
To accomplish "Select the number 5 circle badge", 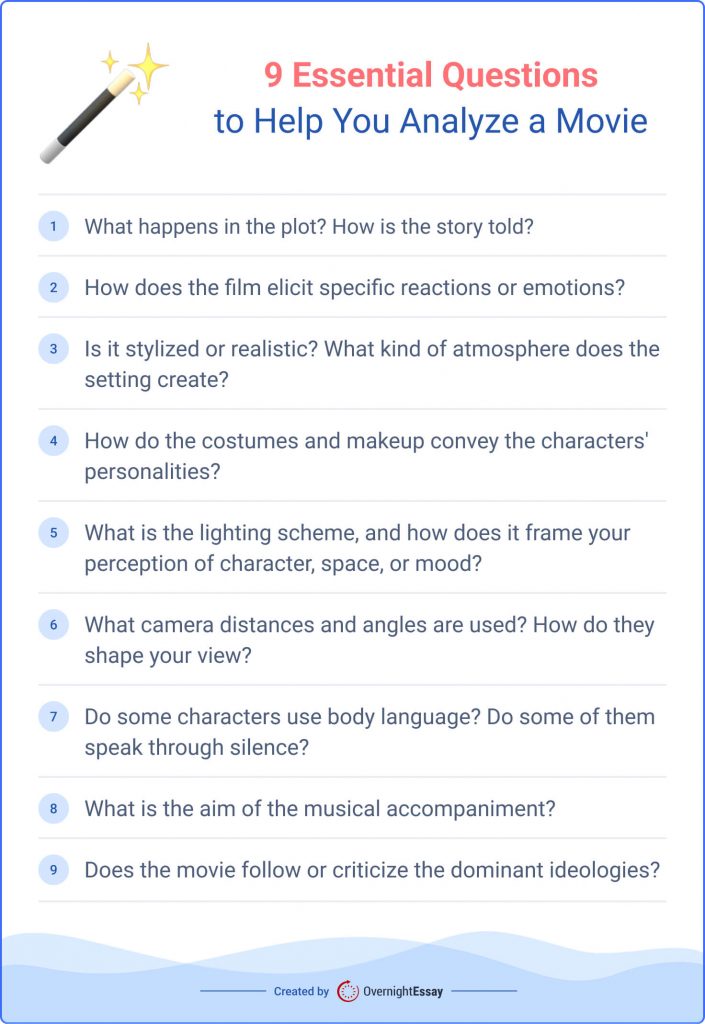I will [54, 533].
